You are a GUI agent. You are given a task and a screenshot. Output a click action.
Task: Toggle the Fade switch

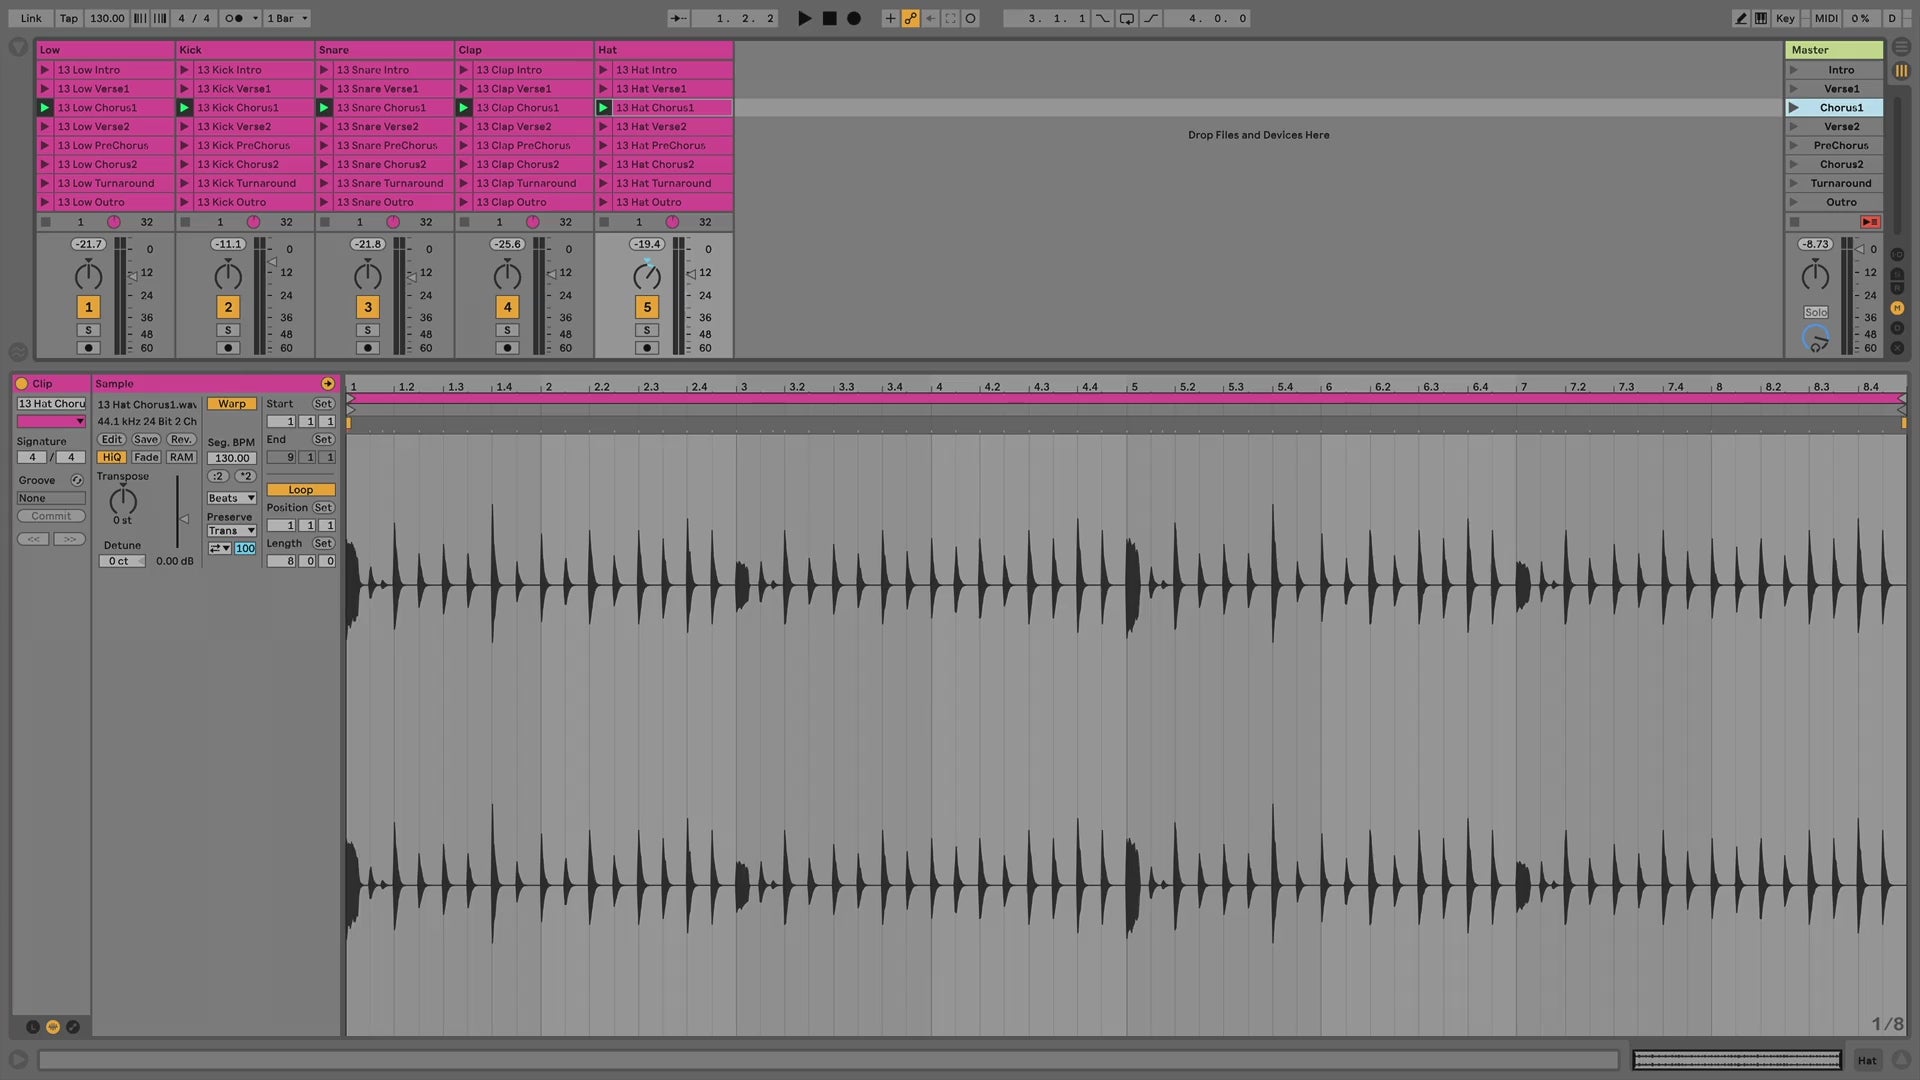pyautogui.click(x=146, y=458)
